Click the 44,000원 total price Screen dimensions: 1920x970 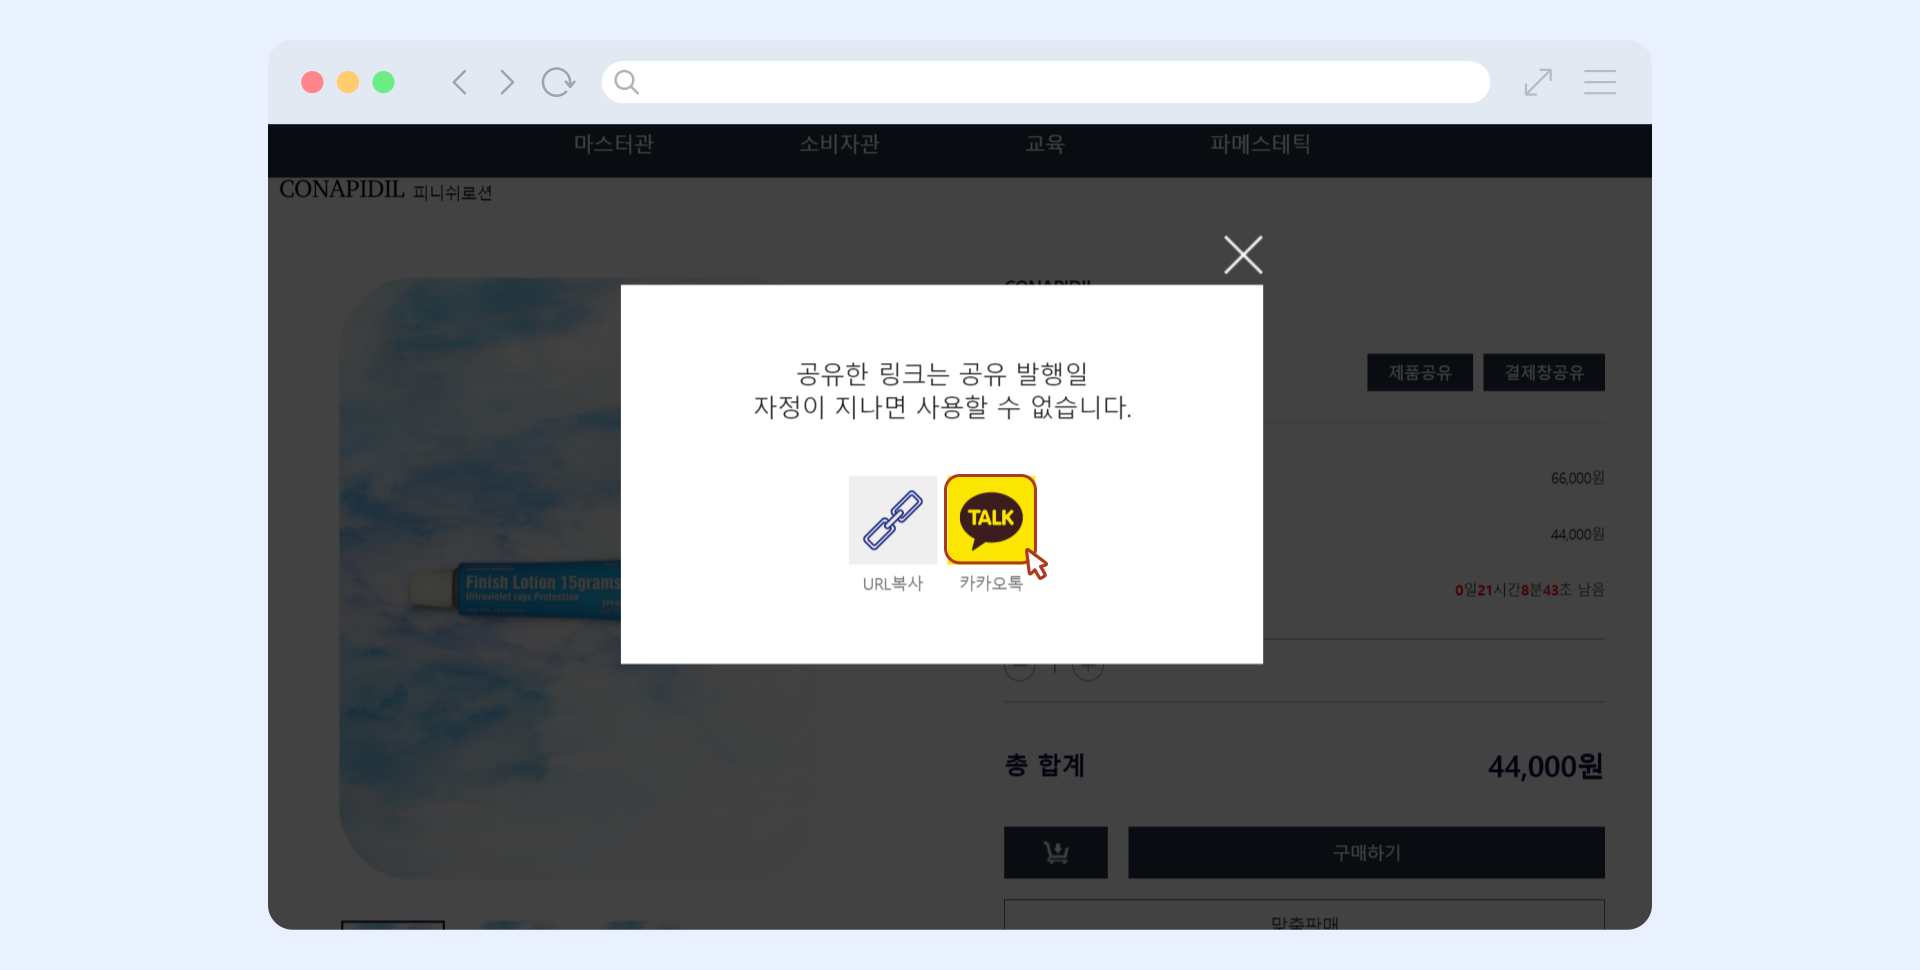[x=1545, y=766]
